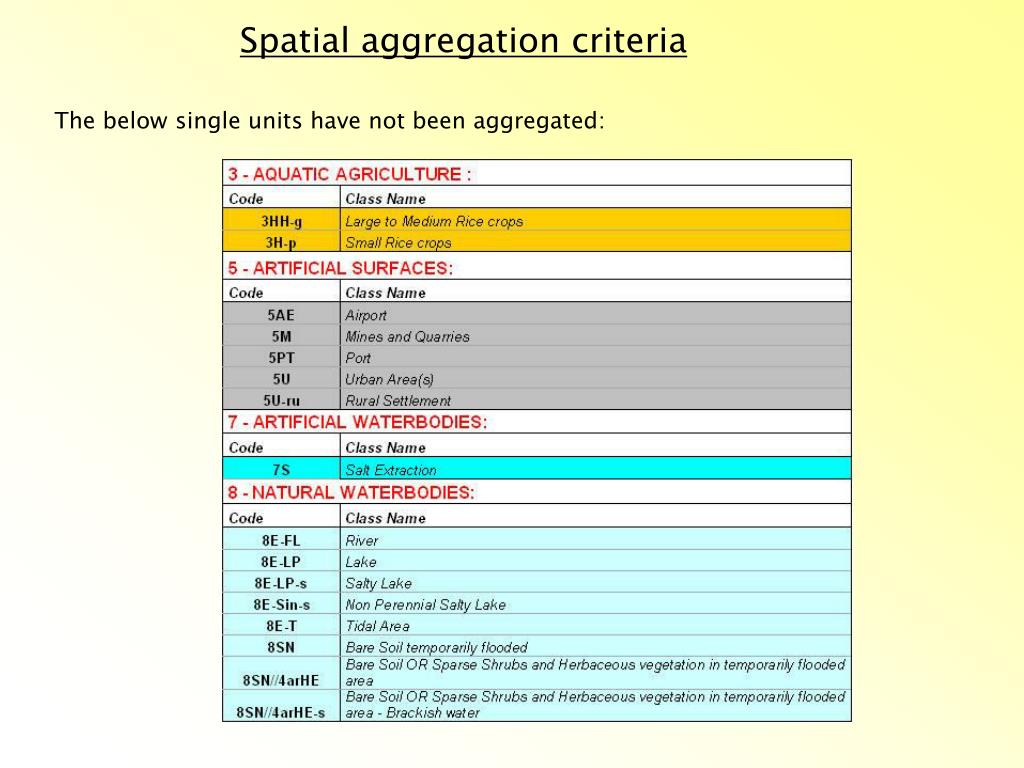
Task: Click 'Mines and Quarries' cell
Action: (x=596, y=336)
